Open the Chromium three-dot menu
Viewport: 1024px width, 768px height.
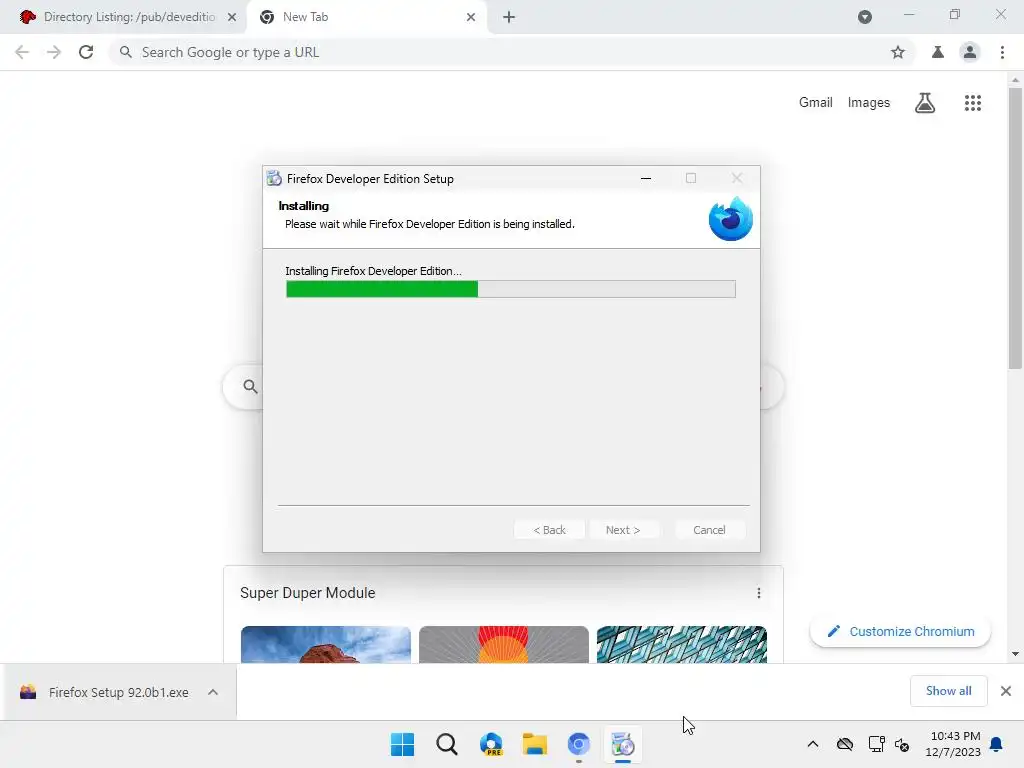[1002, 52]
